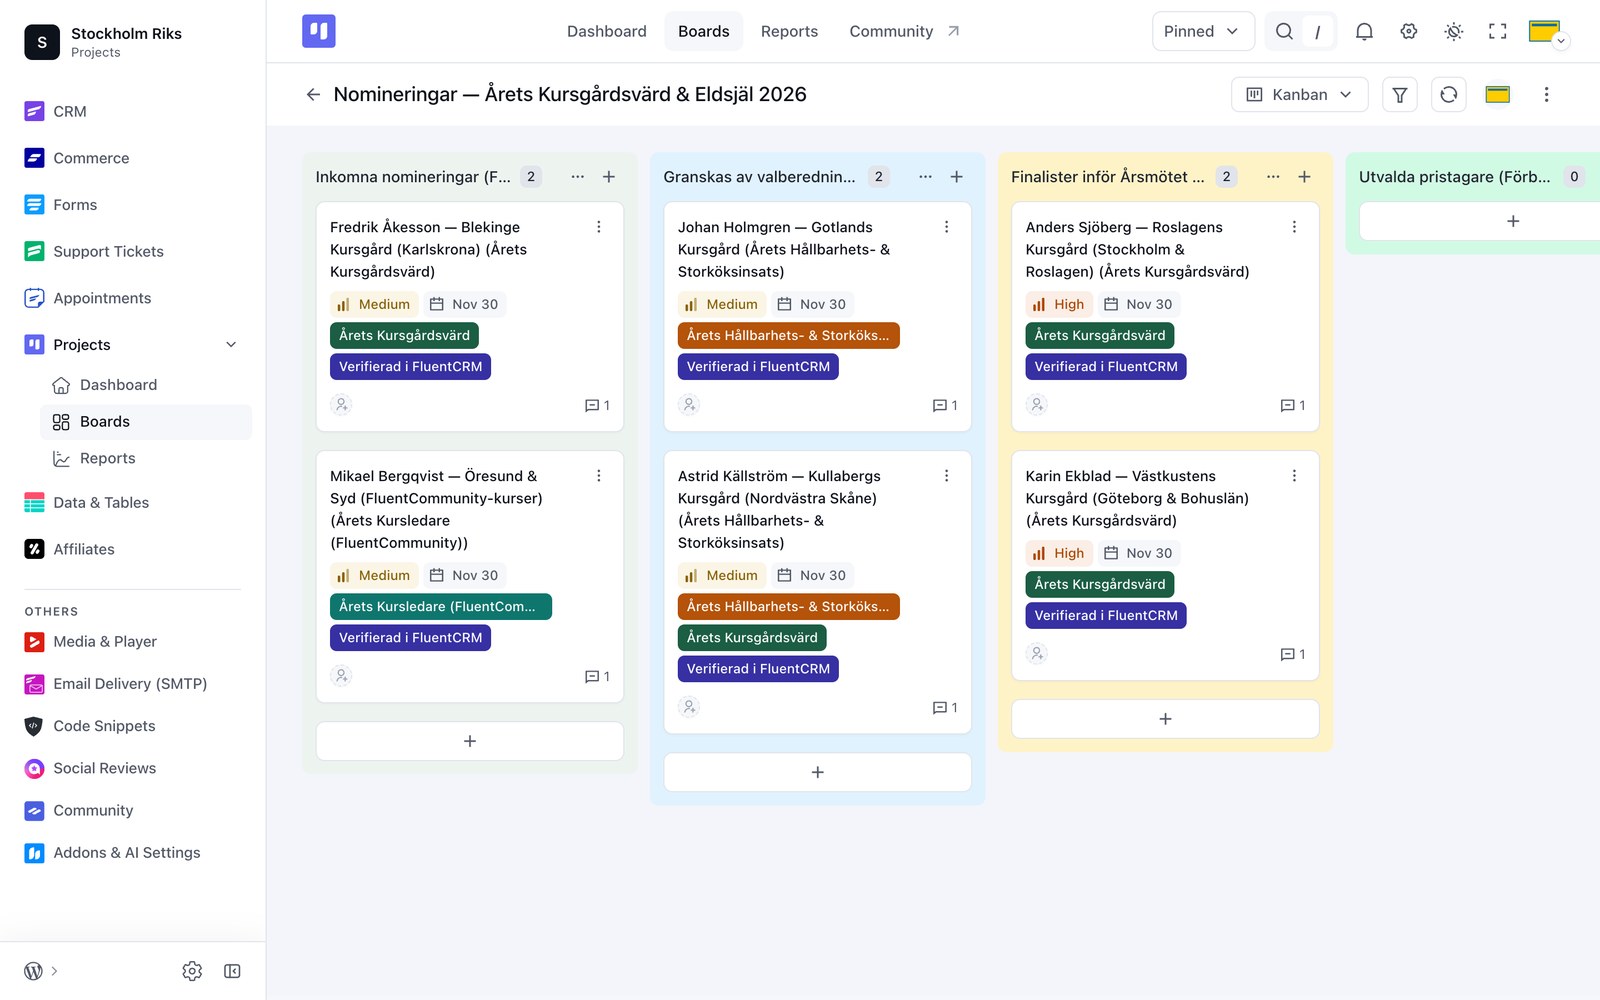
Task: Open the settings gear in top bar
Action: point(1409,32)
